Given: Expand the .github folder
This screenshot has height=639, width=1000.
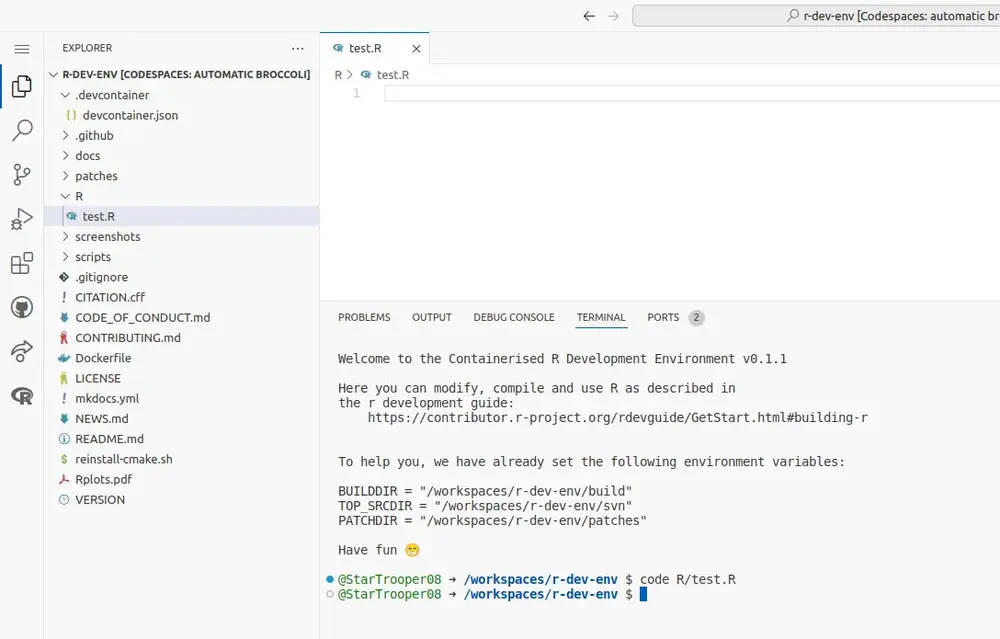Looking at the screenshot, I should (x=94, y=135).
